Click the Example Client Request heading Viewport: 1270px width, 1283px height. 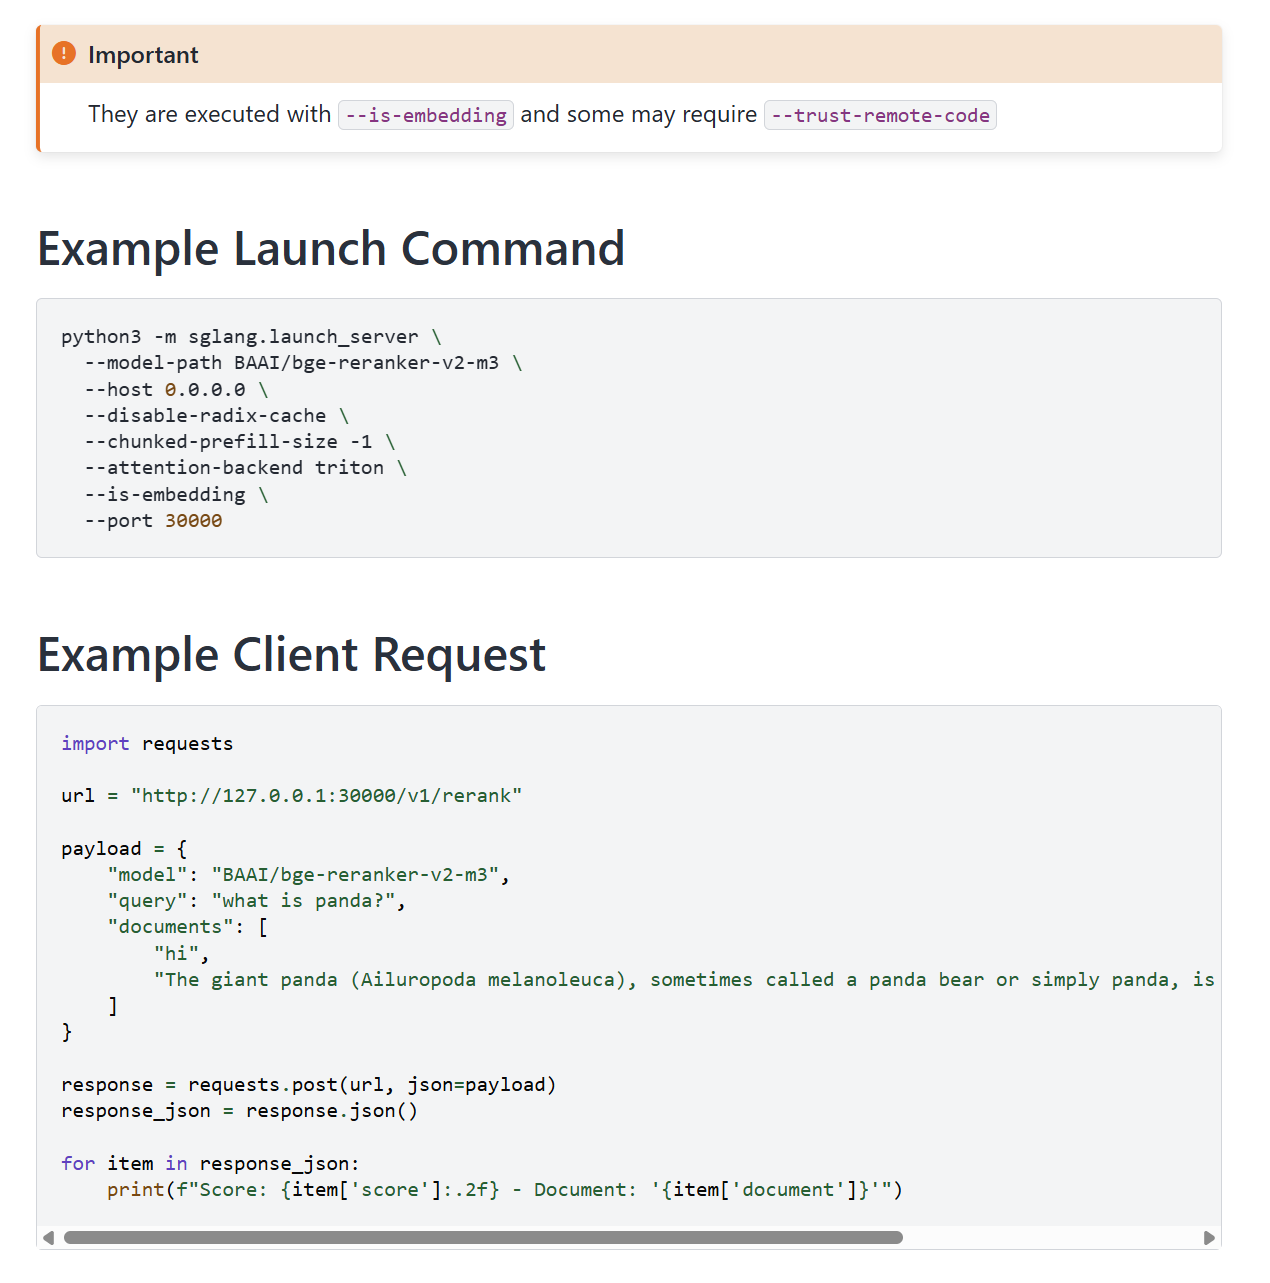click(x=291, y=655)
